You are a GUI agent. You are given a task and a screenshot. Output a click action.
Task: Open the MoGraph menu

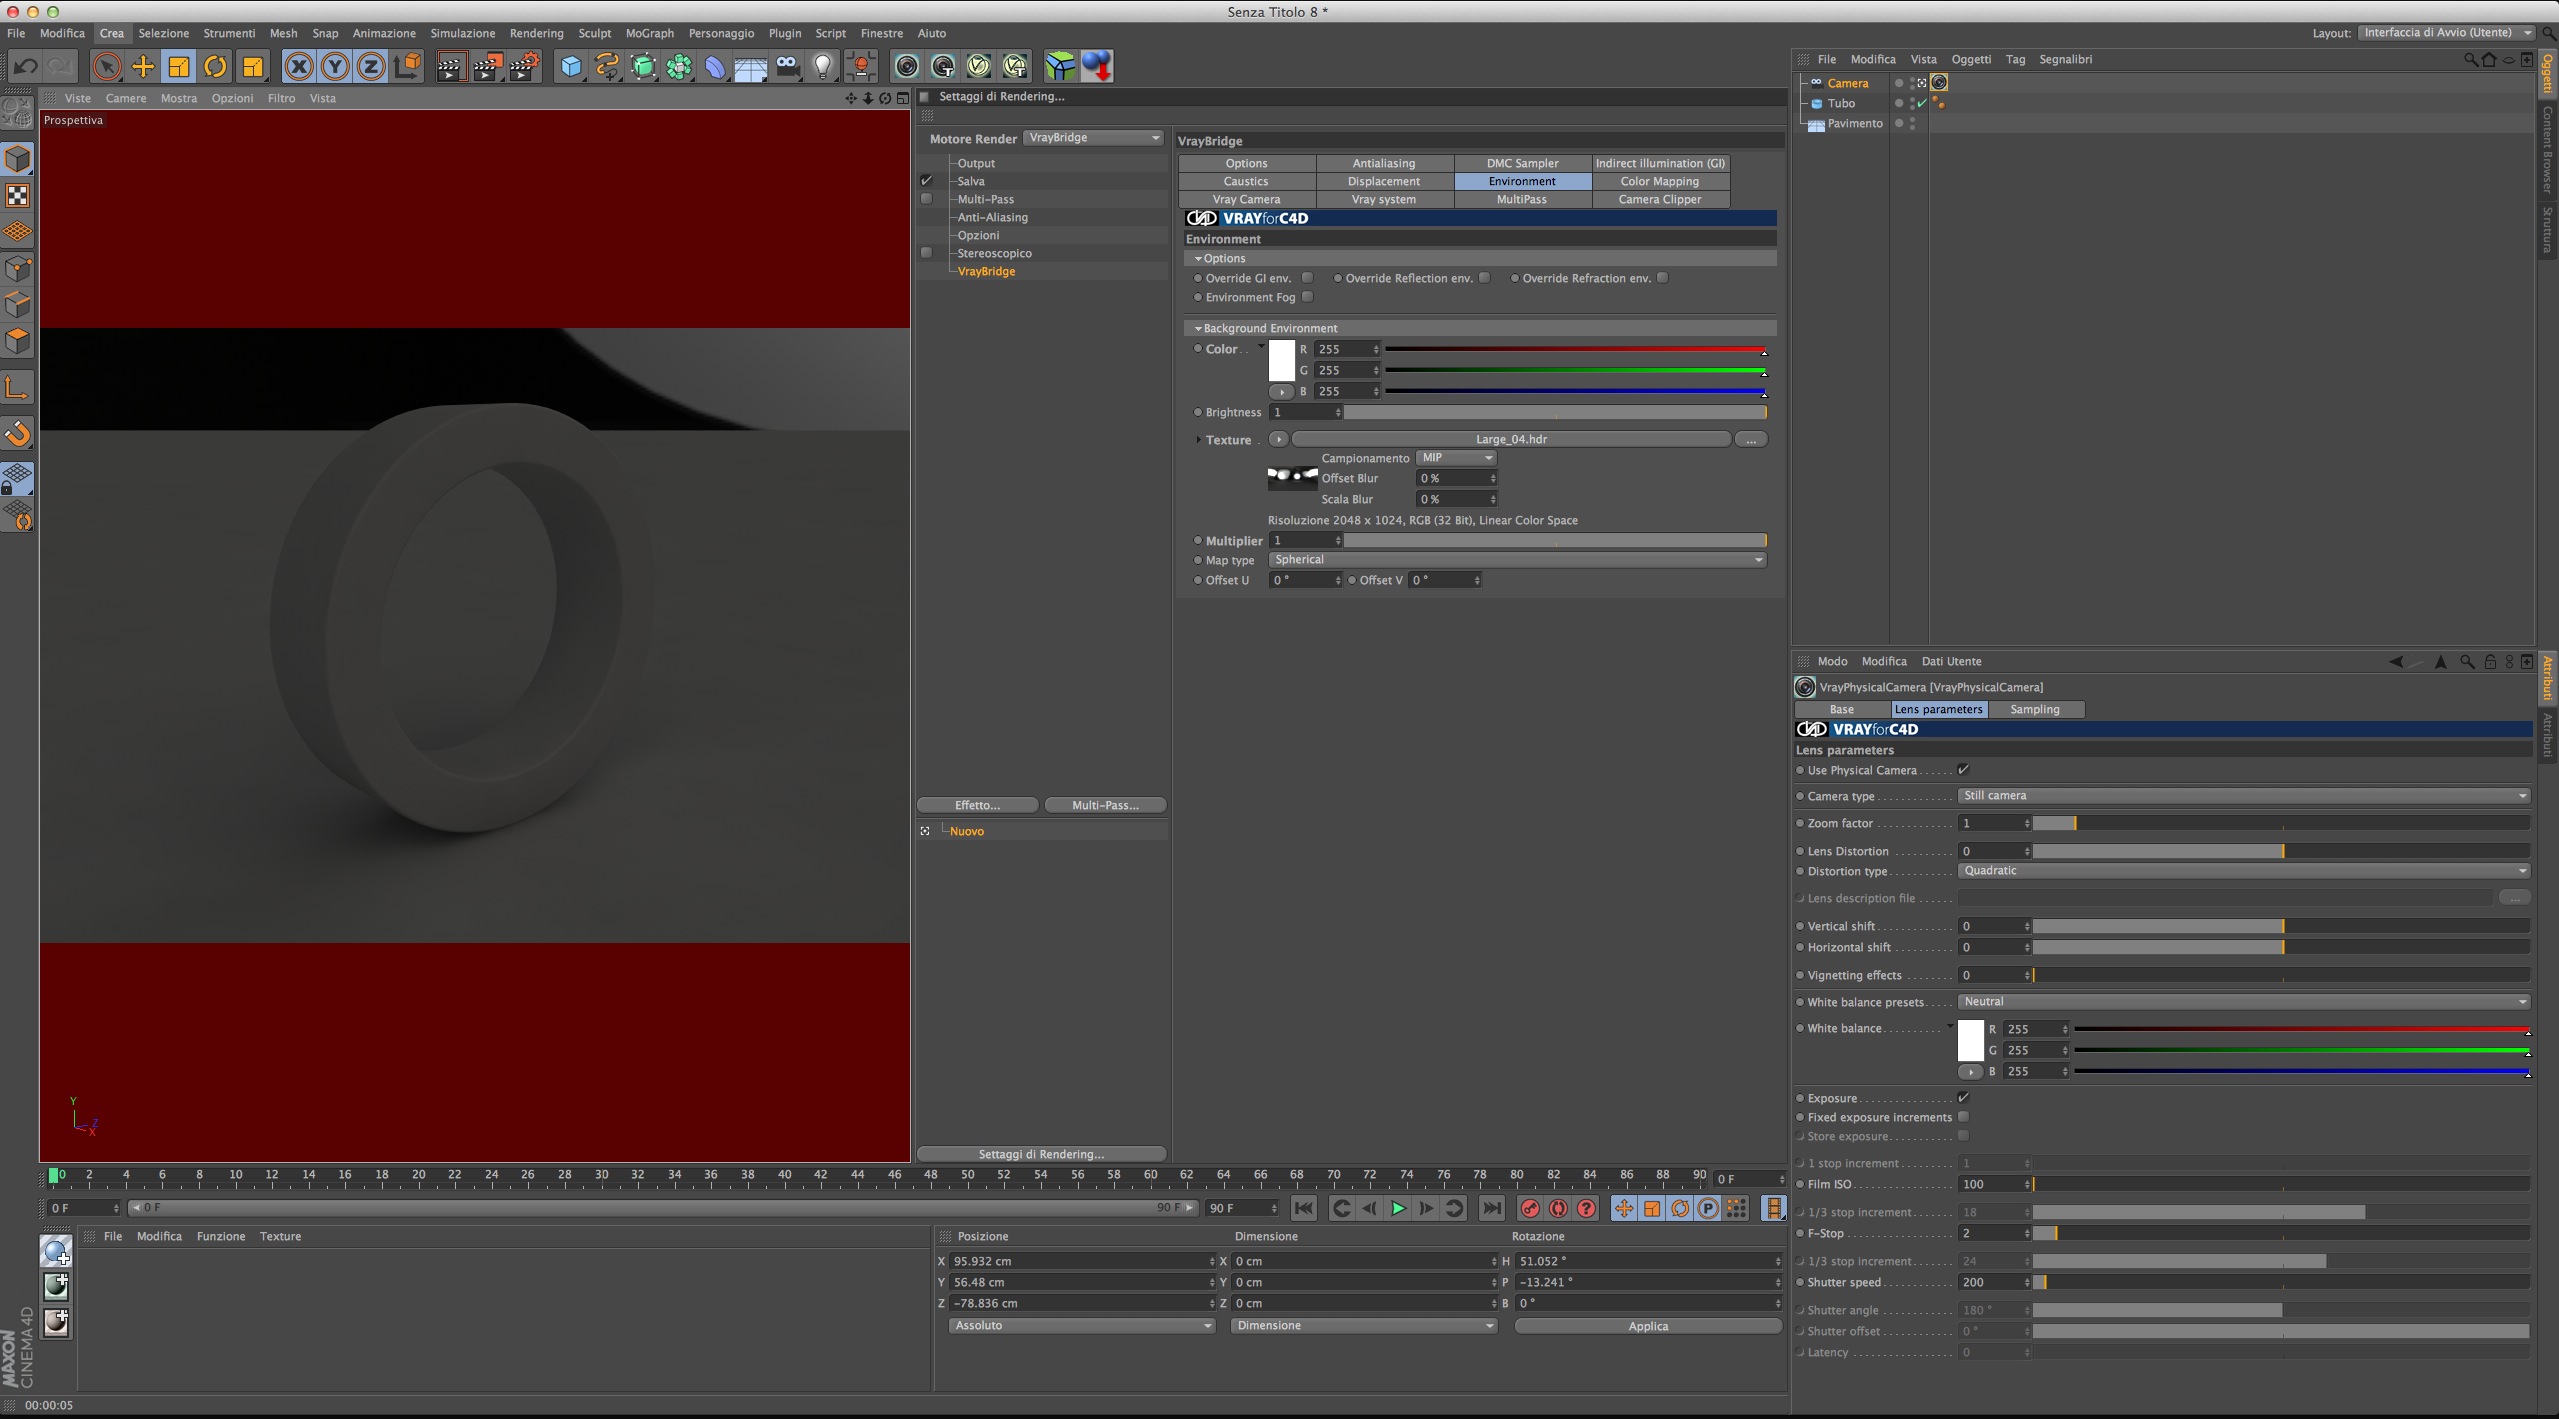click(649, 33)
